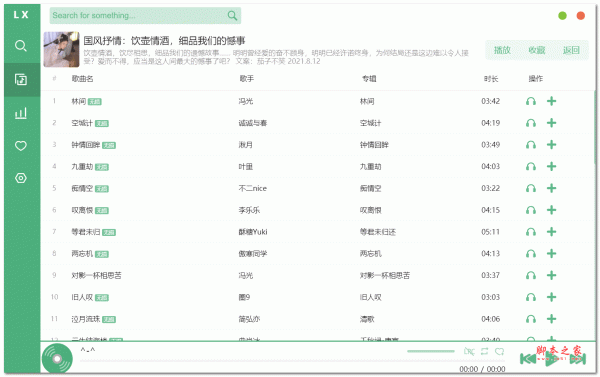Add song 钟情回眸 with plus icon

coord(551,145)
